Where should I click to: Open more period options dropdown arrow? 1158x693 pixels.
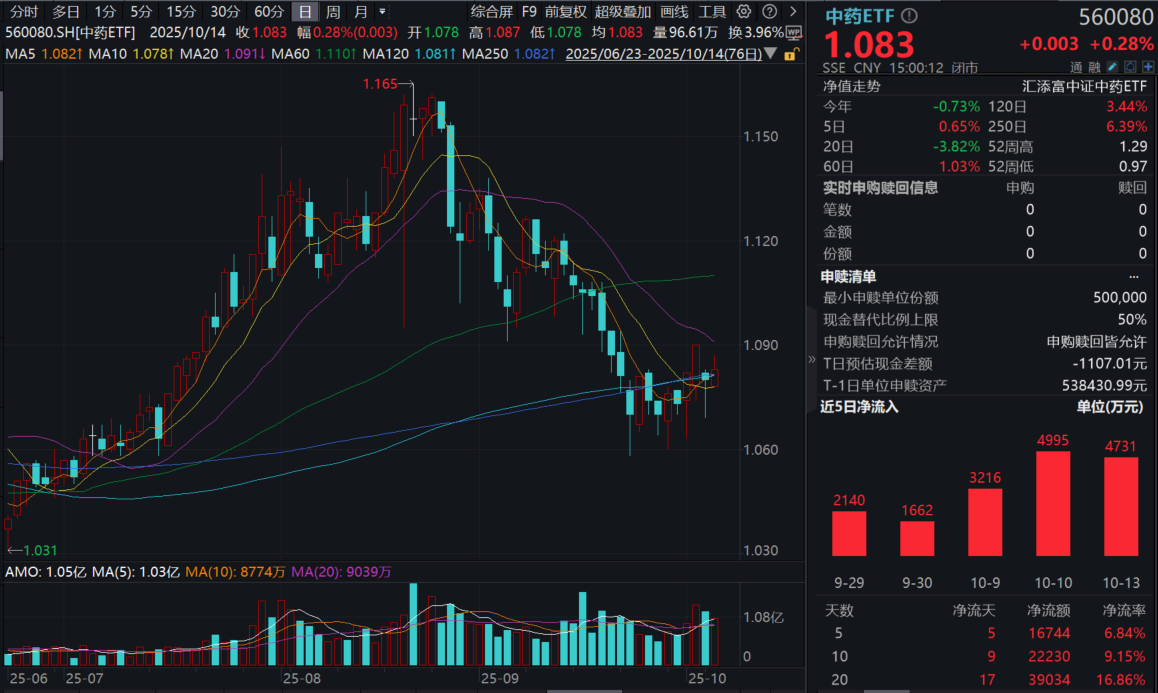coord(382,12)
